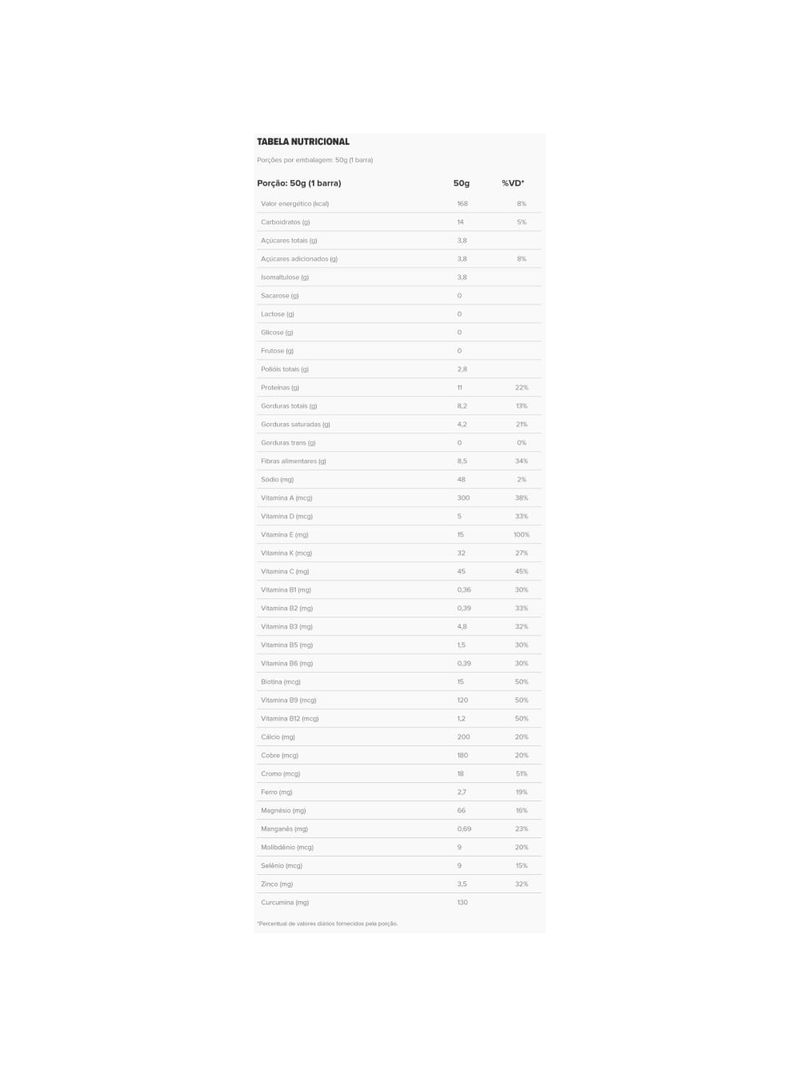Click the %VD* column header
The image size is (800, 1066).
click(x=512, y=183)
